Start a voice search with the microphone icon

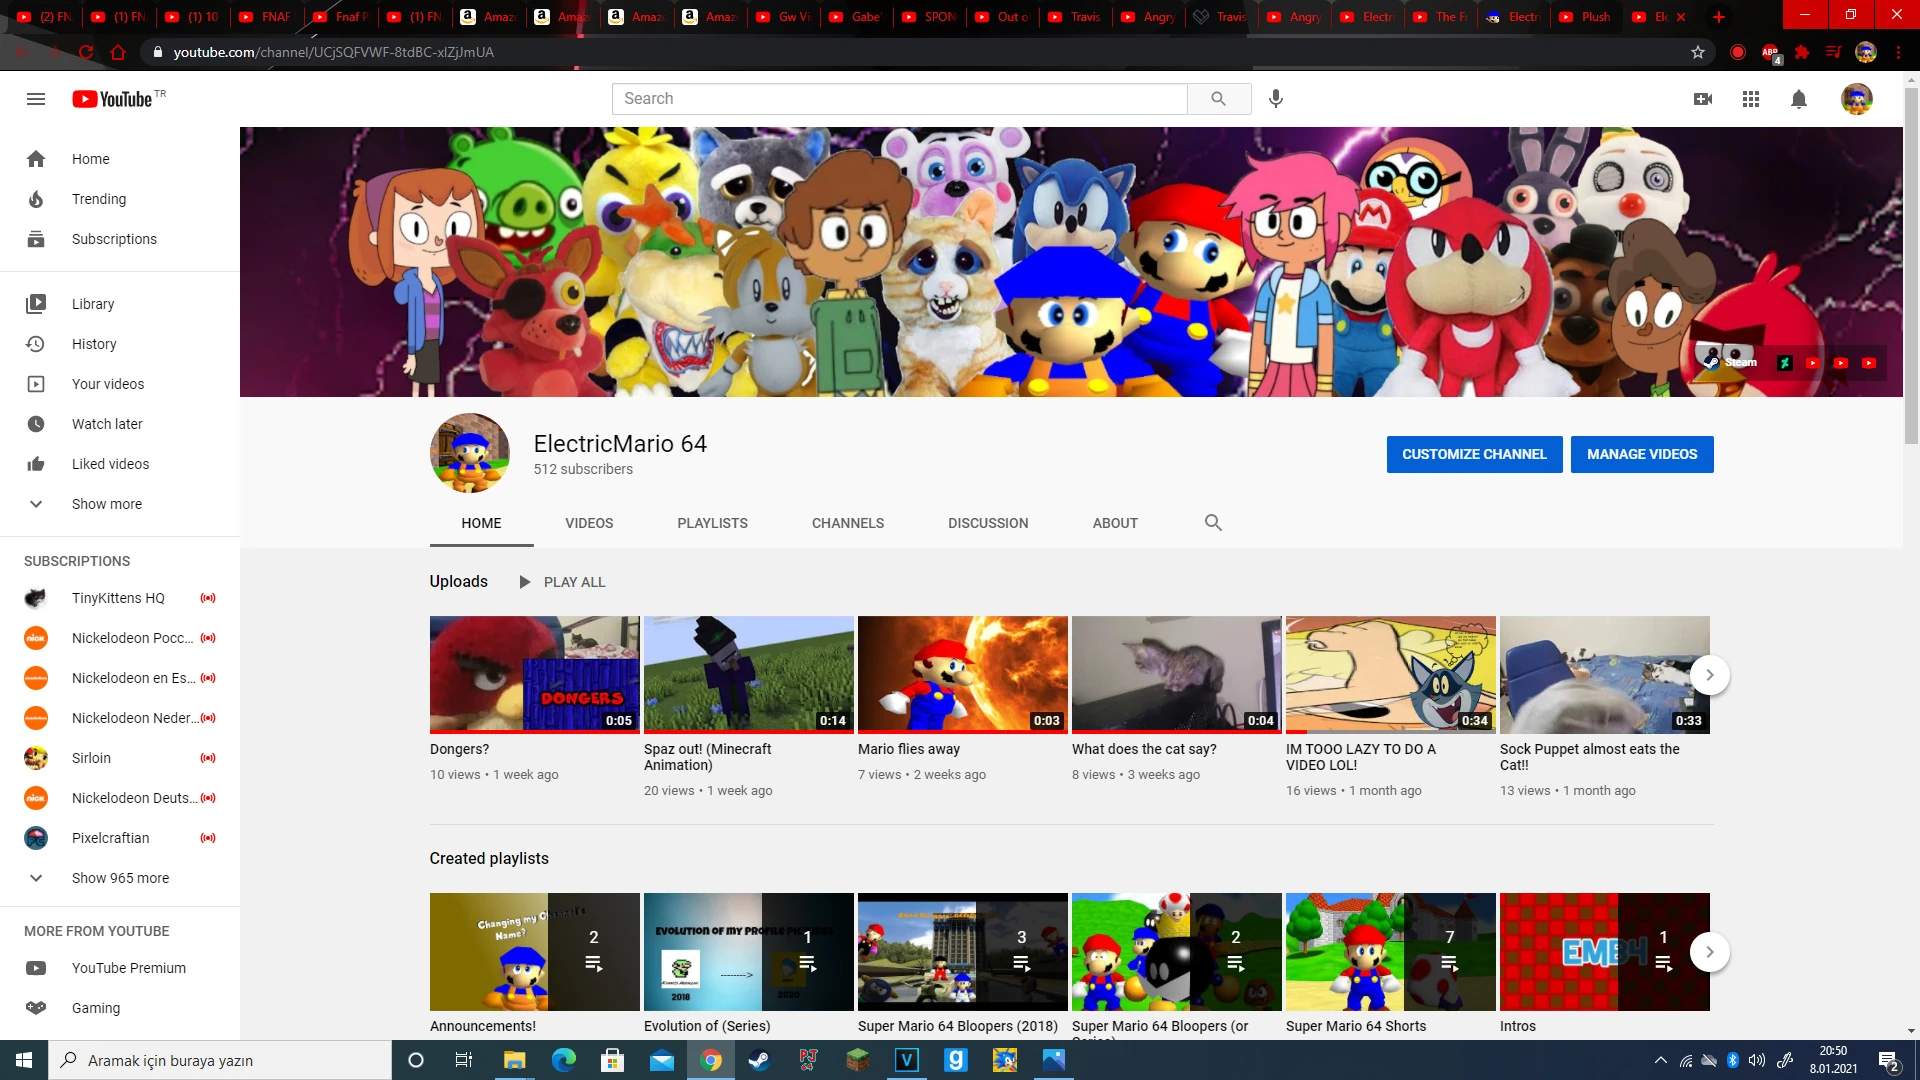click(1274, 99)
